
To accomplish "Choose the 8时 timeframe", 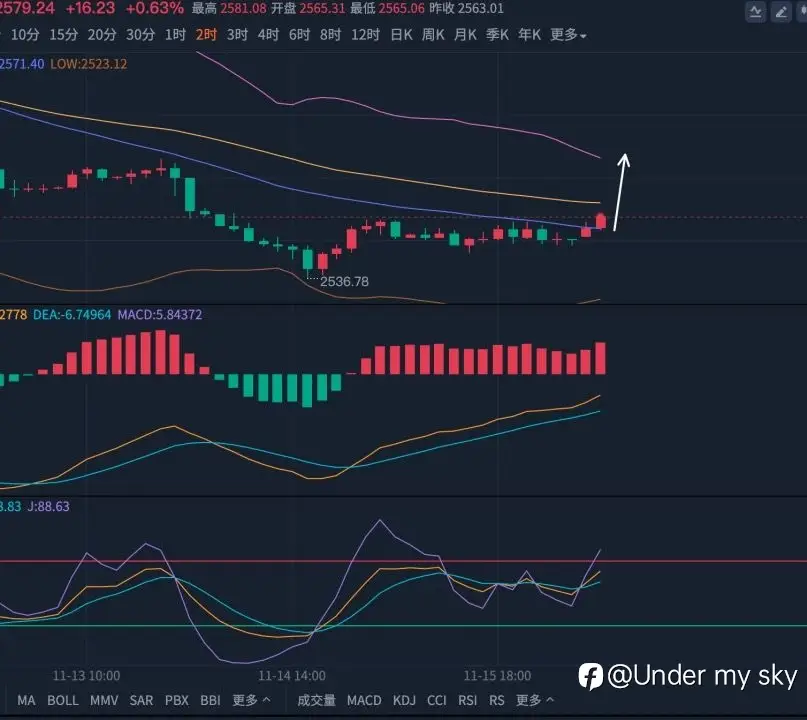I will pyautogui.click(x=330, y=35).
